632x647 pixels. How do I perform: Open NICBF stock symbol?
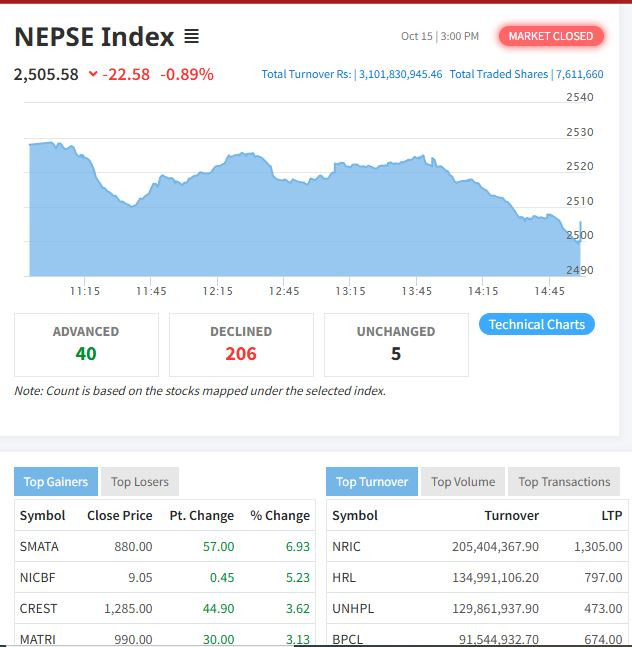point(38,577)
